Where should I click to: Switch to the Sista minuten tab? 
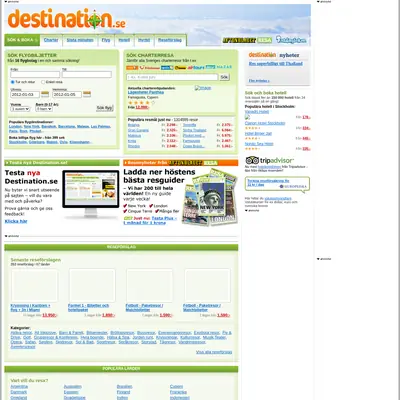80,40
